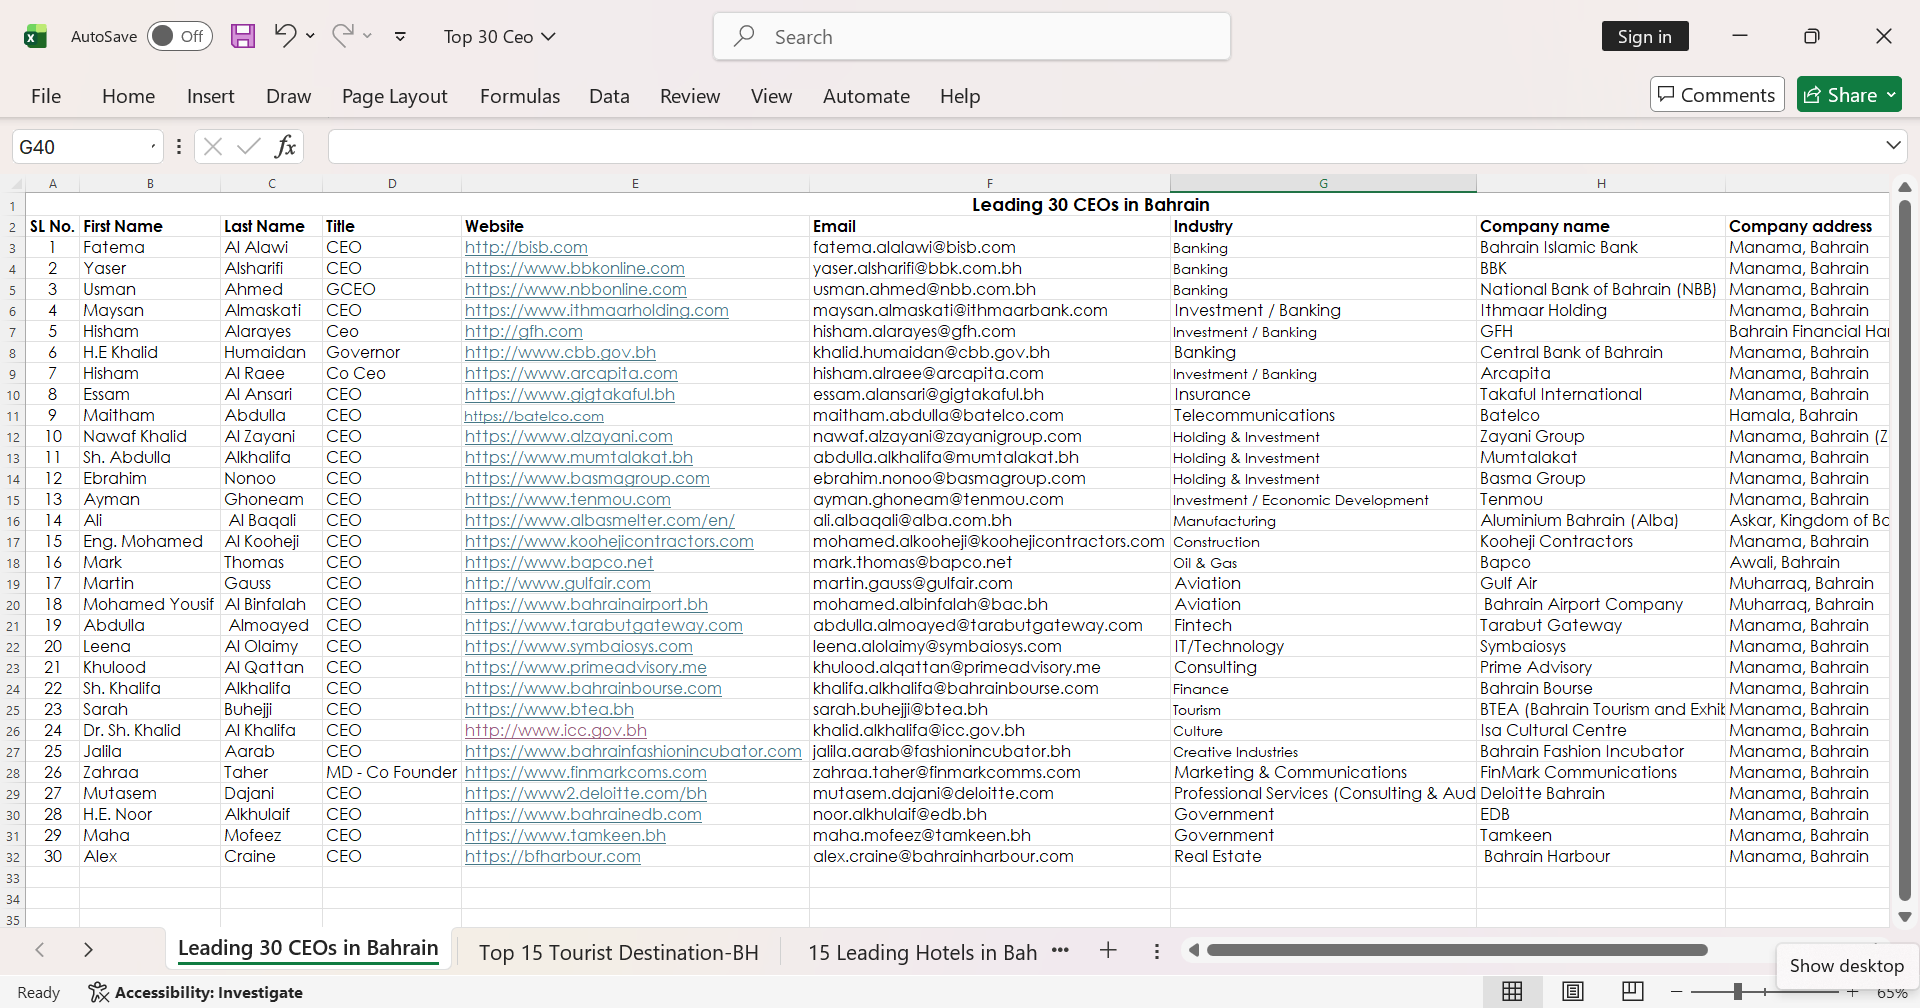
Task: Click the formula bar Enter checkmark icon
Action: [249, 147]
